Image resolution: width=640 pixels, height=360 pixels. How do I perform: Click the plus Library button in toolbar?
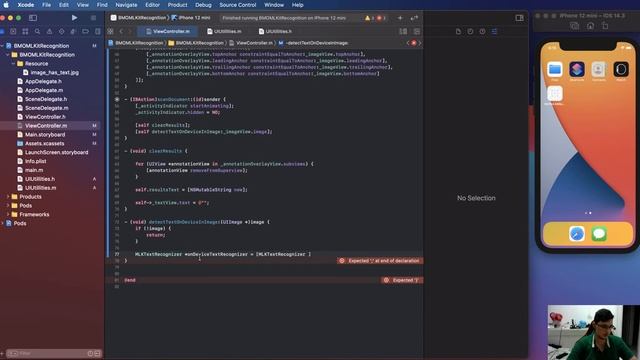[400, 18]
